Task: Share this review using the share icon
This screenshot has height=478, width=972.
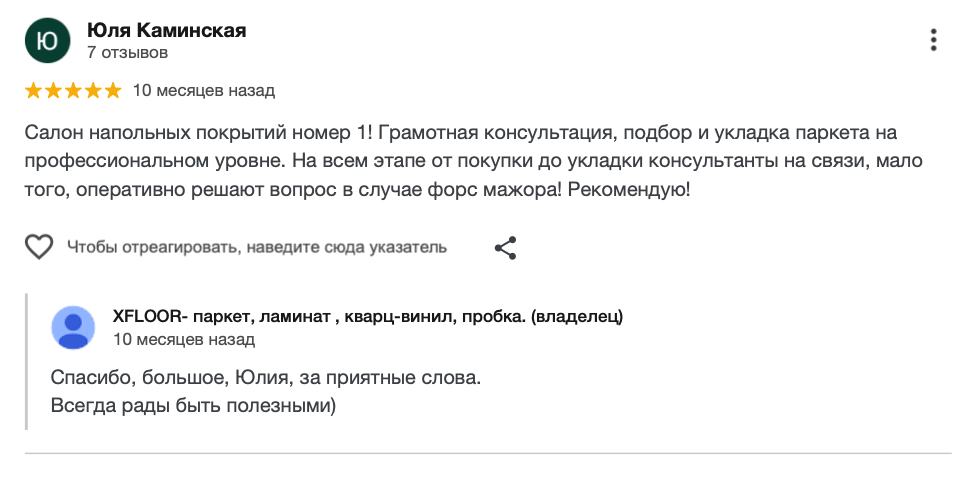Action: tap(506, 247)
